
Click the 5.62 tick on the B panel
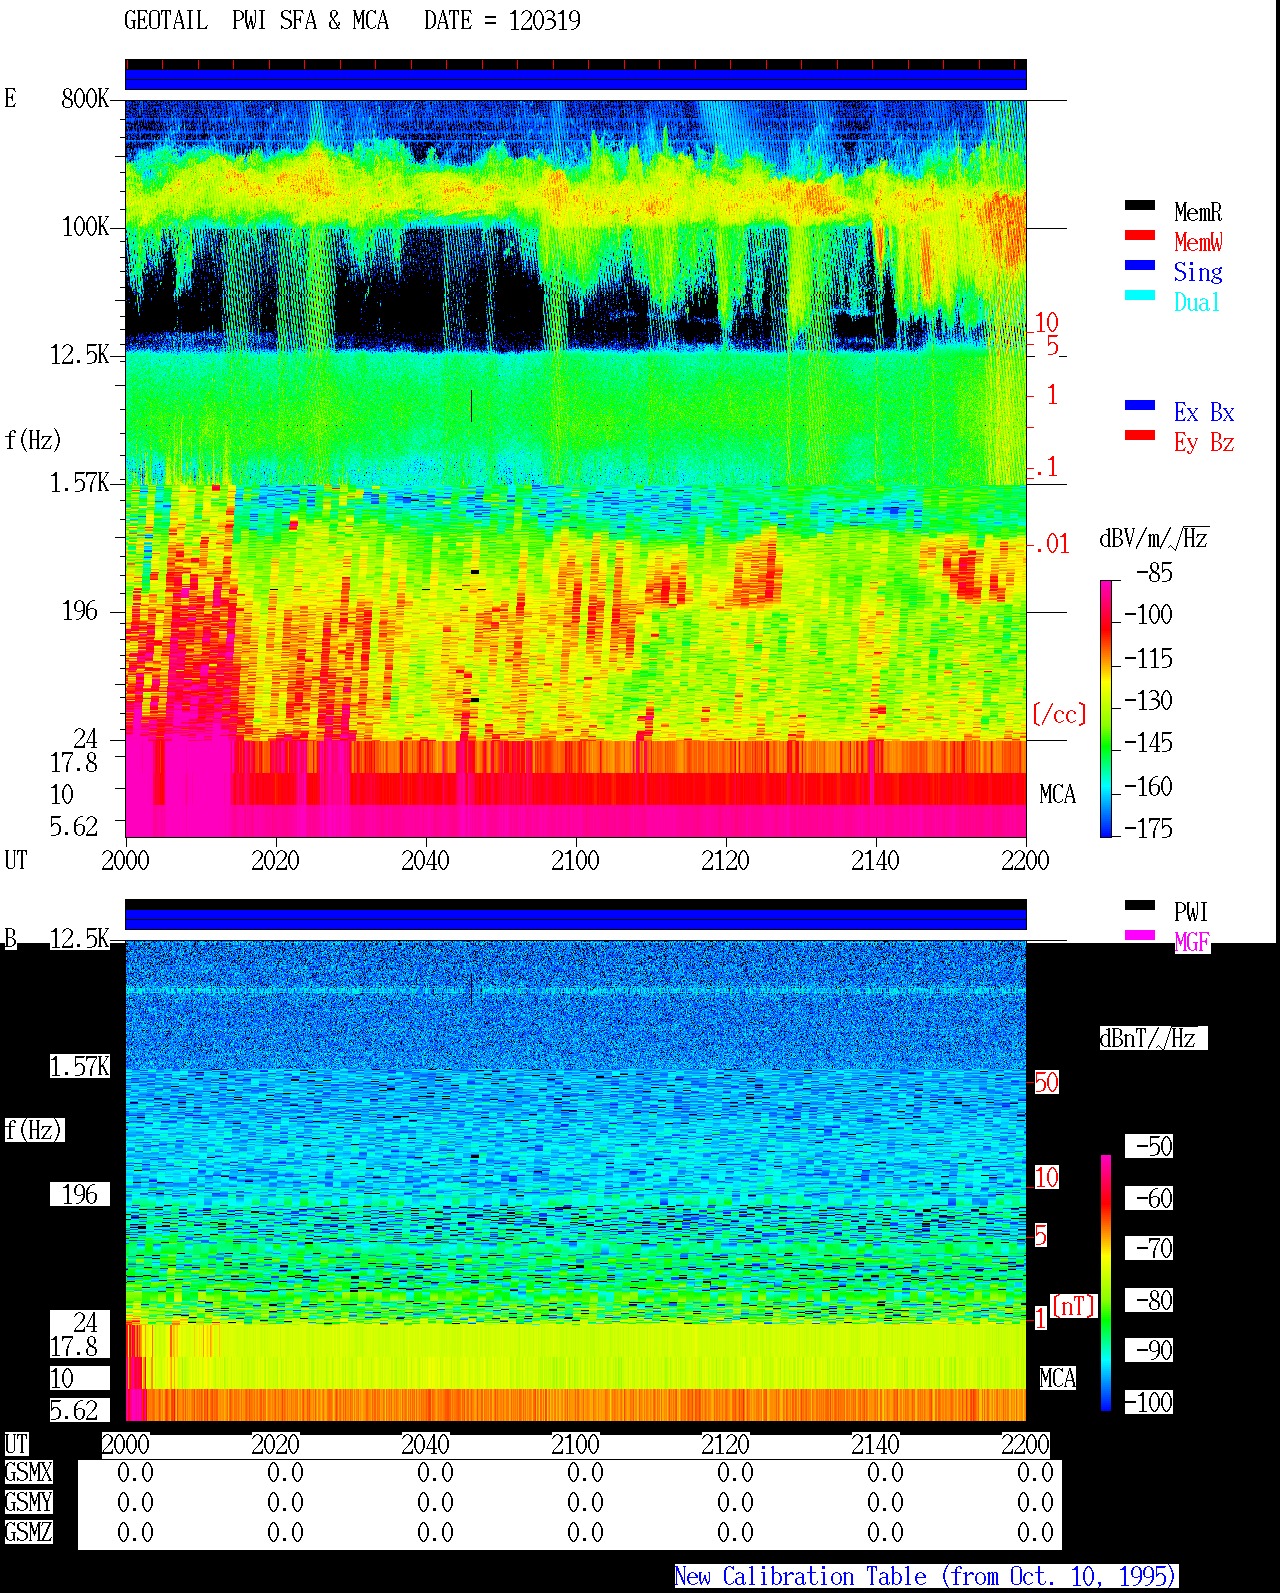74,1410
